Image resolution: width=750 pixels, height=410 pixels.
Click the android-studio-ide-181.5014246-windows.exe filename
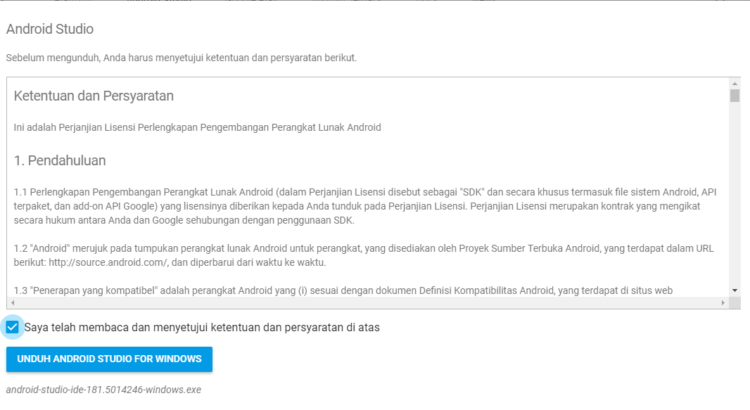103,389
